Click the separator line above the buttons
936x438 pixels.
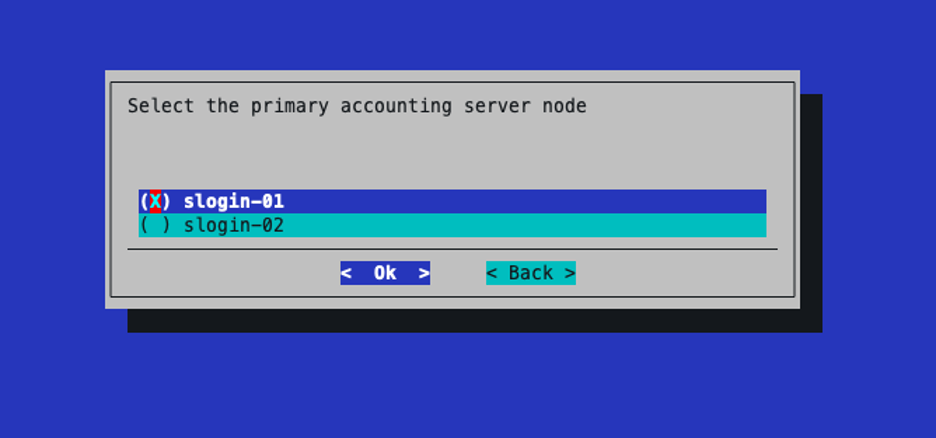[452, 249]
